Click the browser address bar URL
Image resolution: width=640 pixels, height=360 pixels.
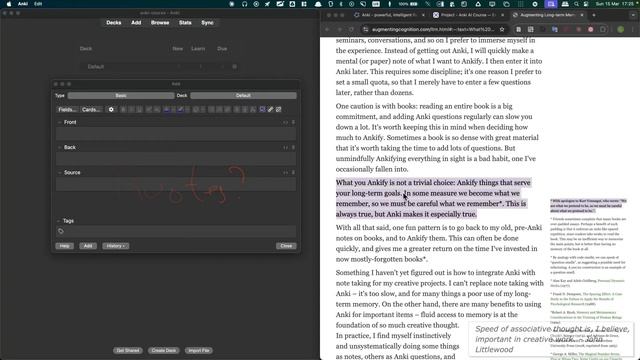click(433, 29)
